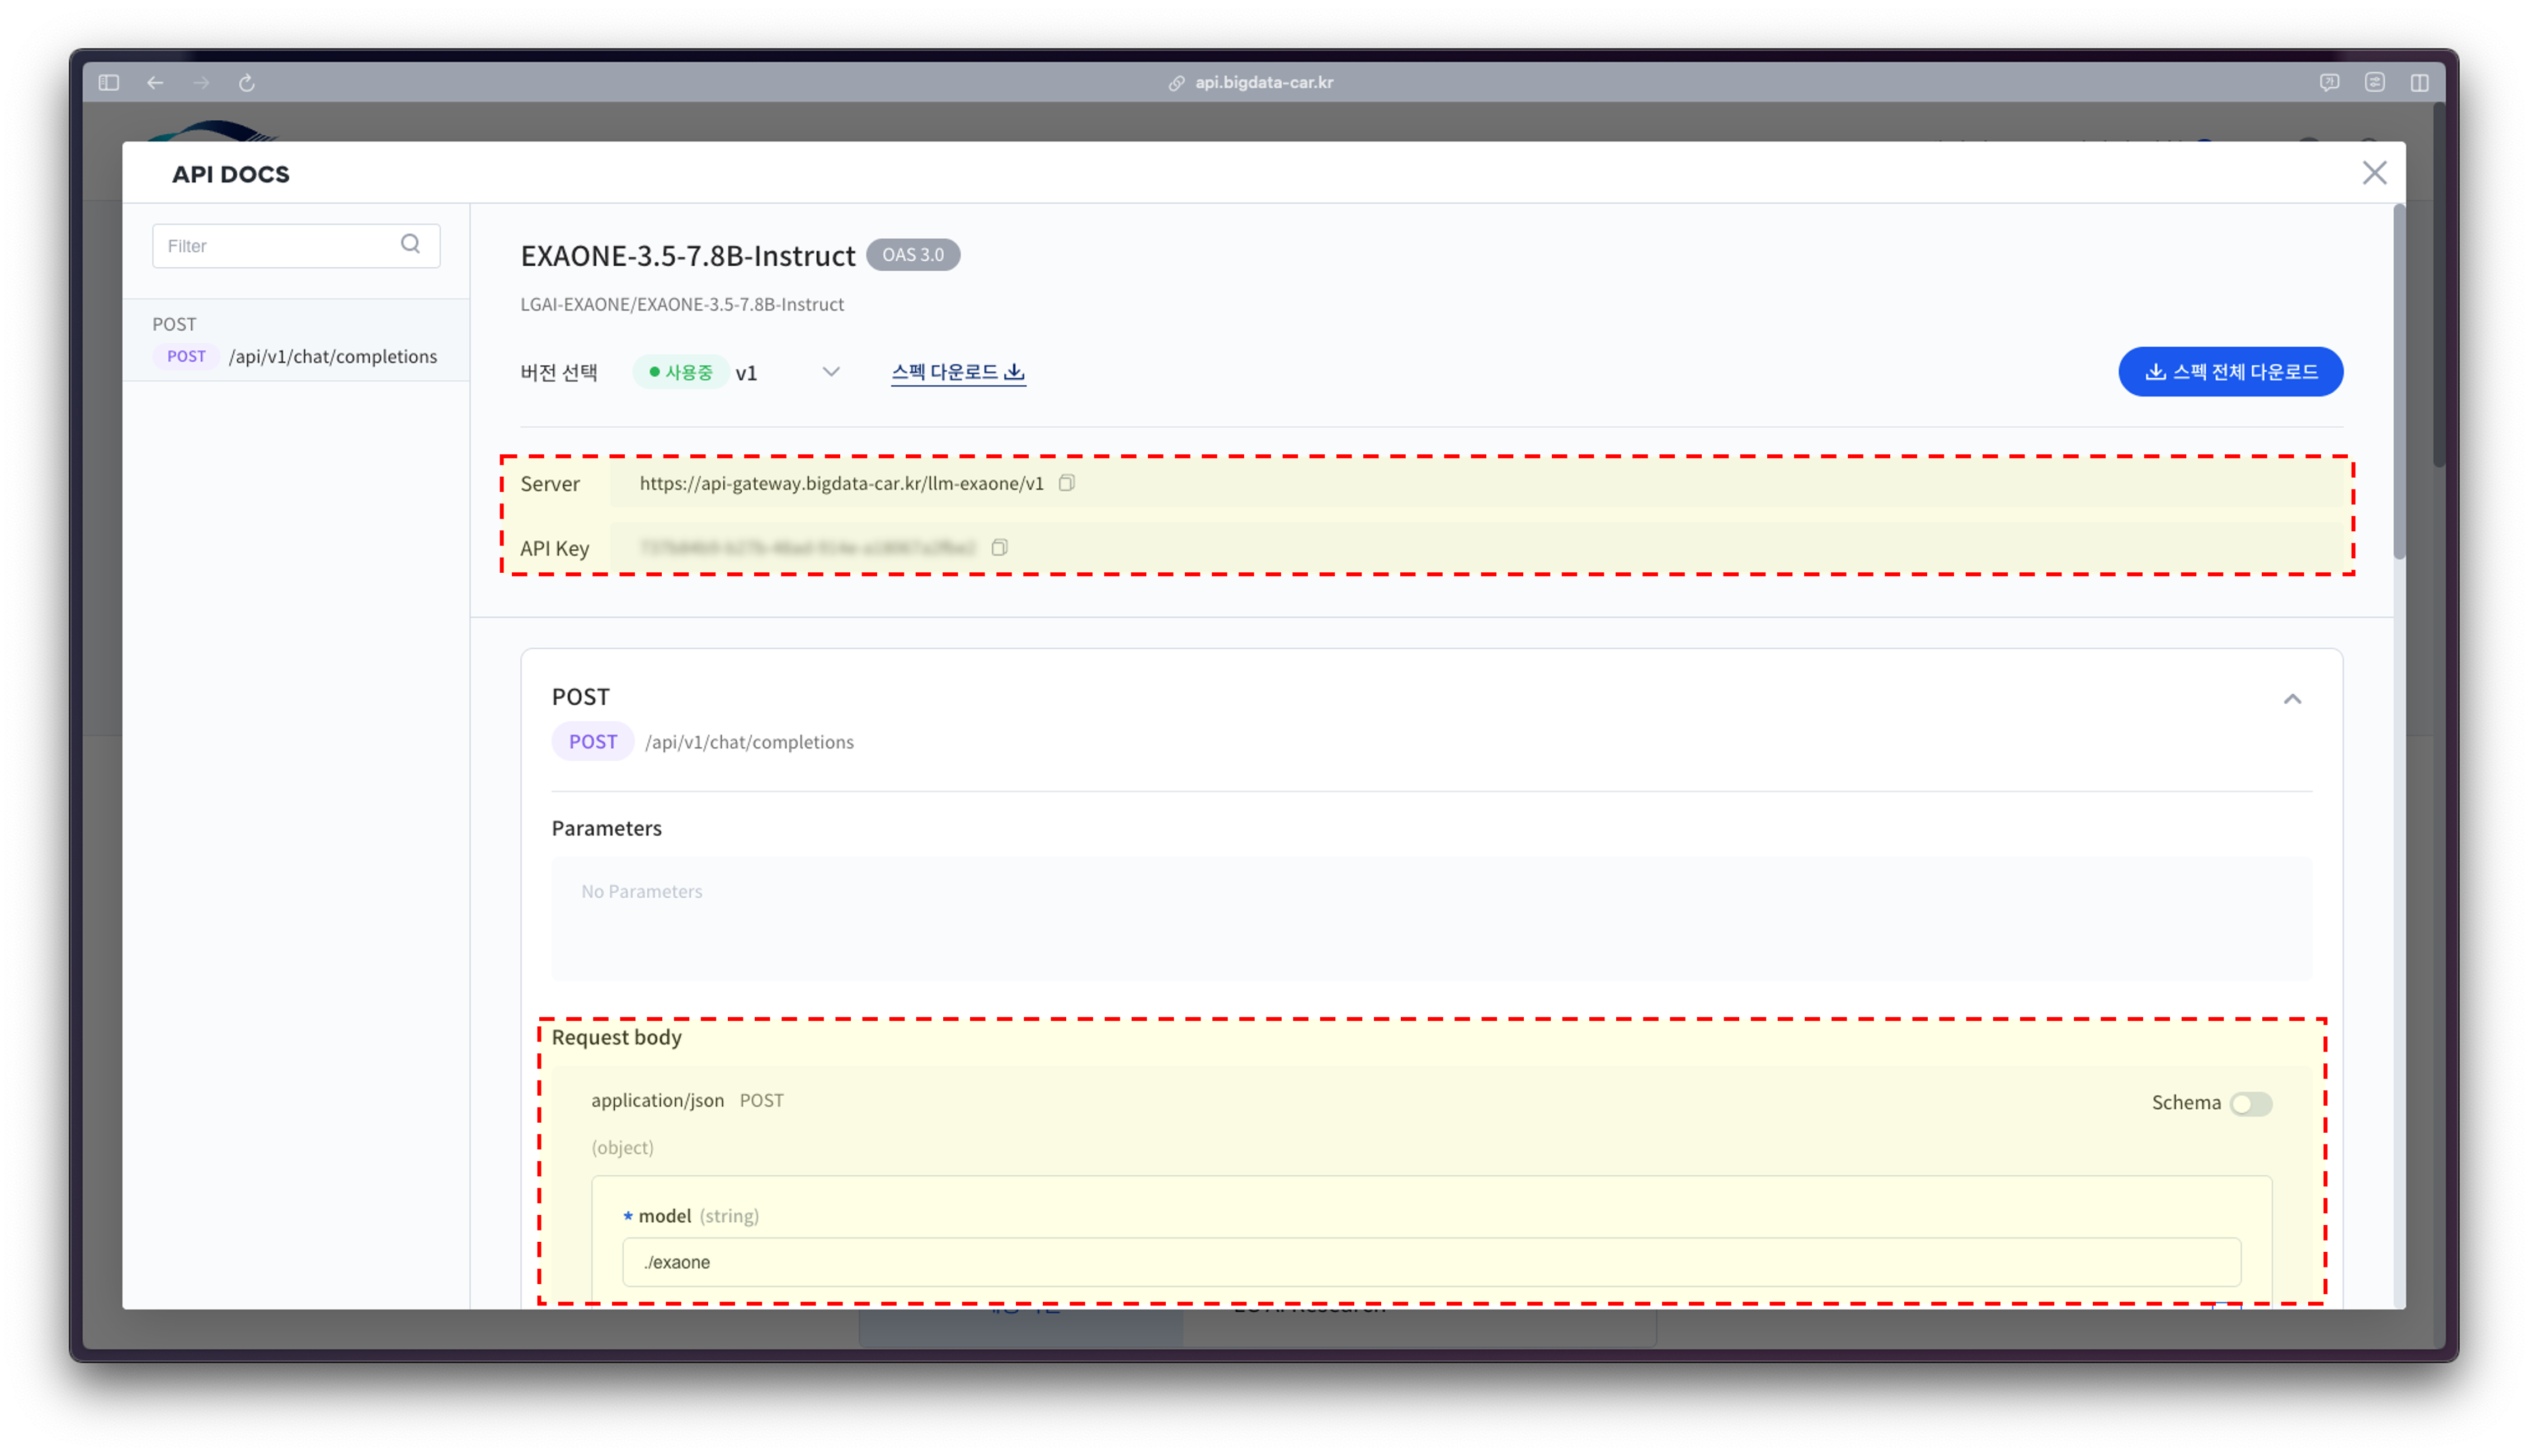Toggle the split view icon in toolbar
The image size is (2528, 1456).
click(2420, 82)
